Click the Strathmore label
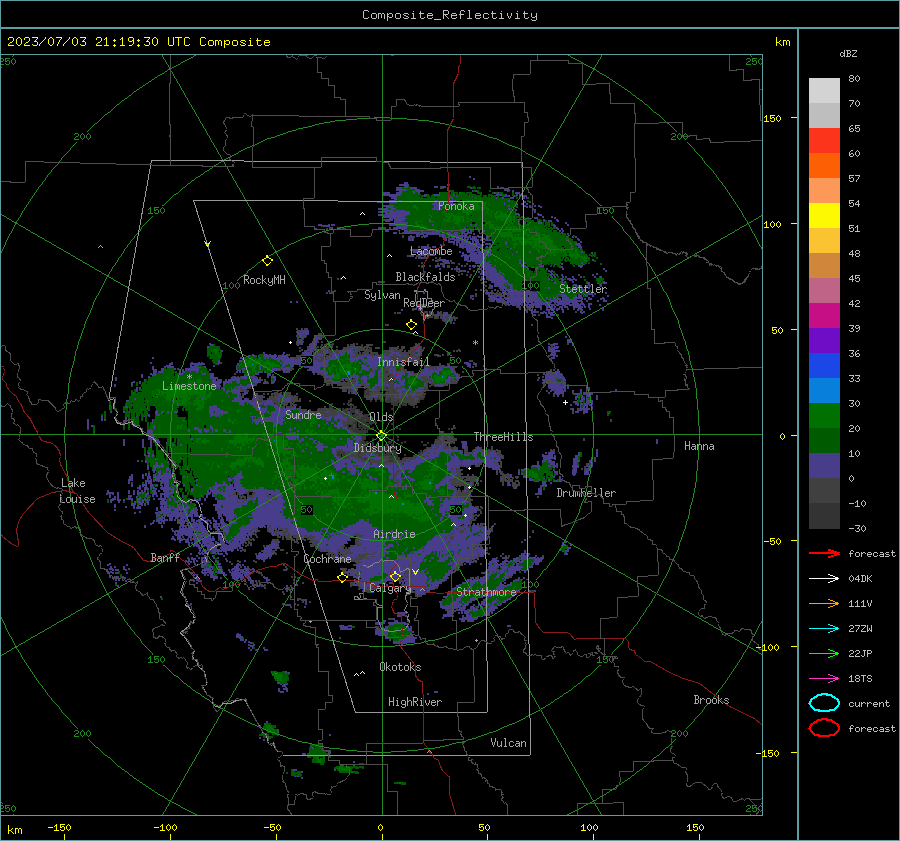The height and width of the screenshot is (841, 900). pyautogui.click(x=486, y=592)
